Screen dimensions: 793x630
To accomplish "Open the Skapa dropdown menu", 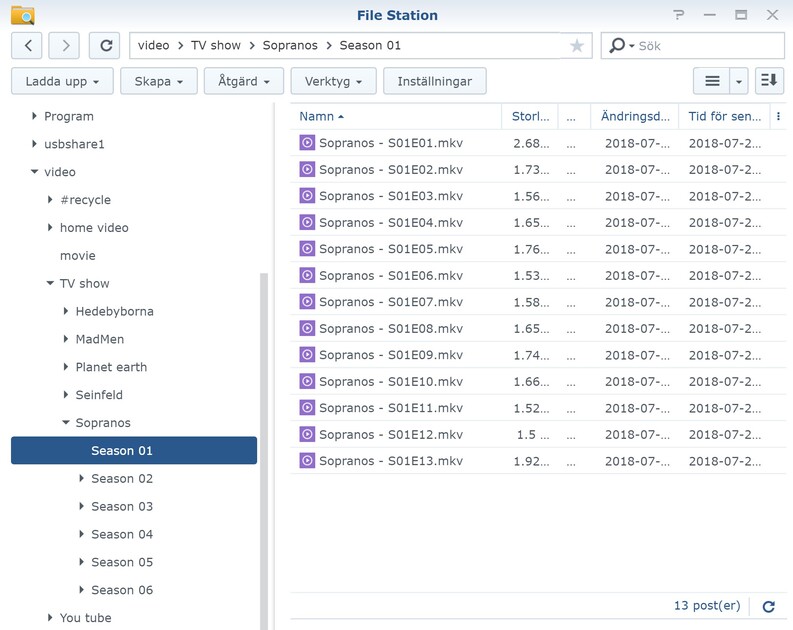I will [x=158, y=81].
